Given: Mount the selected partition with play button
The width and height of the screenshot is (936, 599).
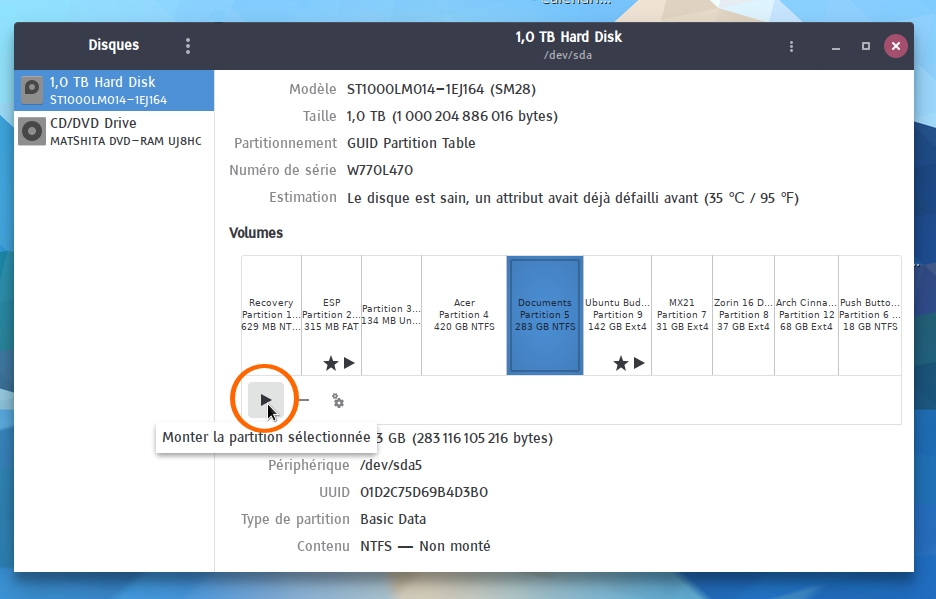Looking at the screenshot, I should tap(265, 400).
